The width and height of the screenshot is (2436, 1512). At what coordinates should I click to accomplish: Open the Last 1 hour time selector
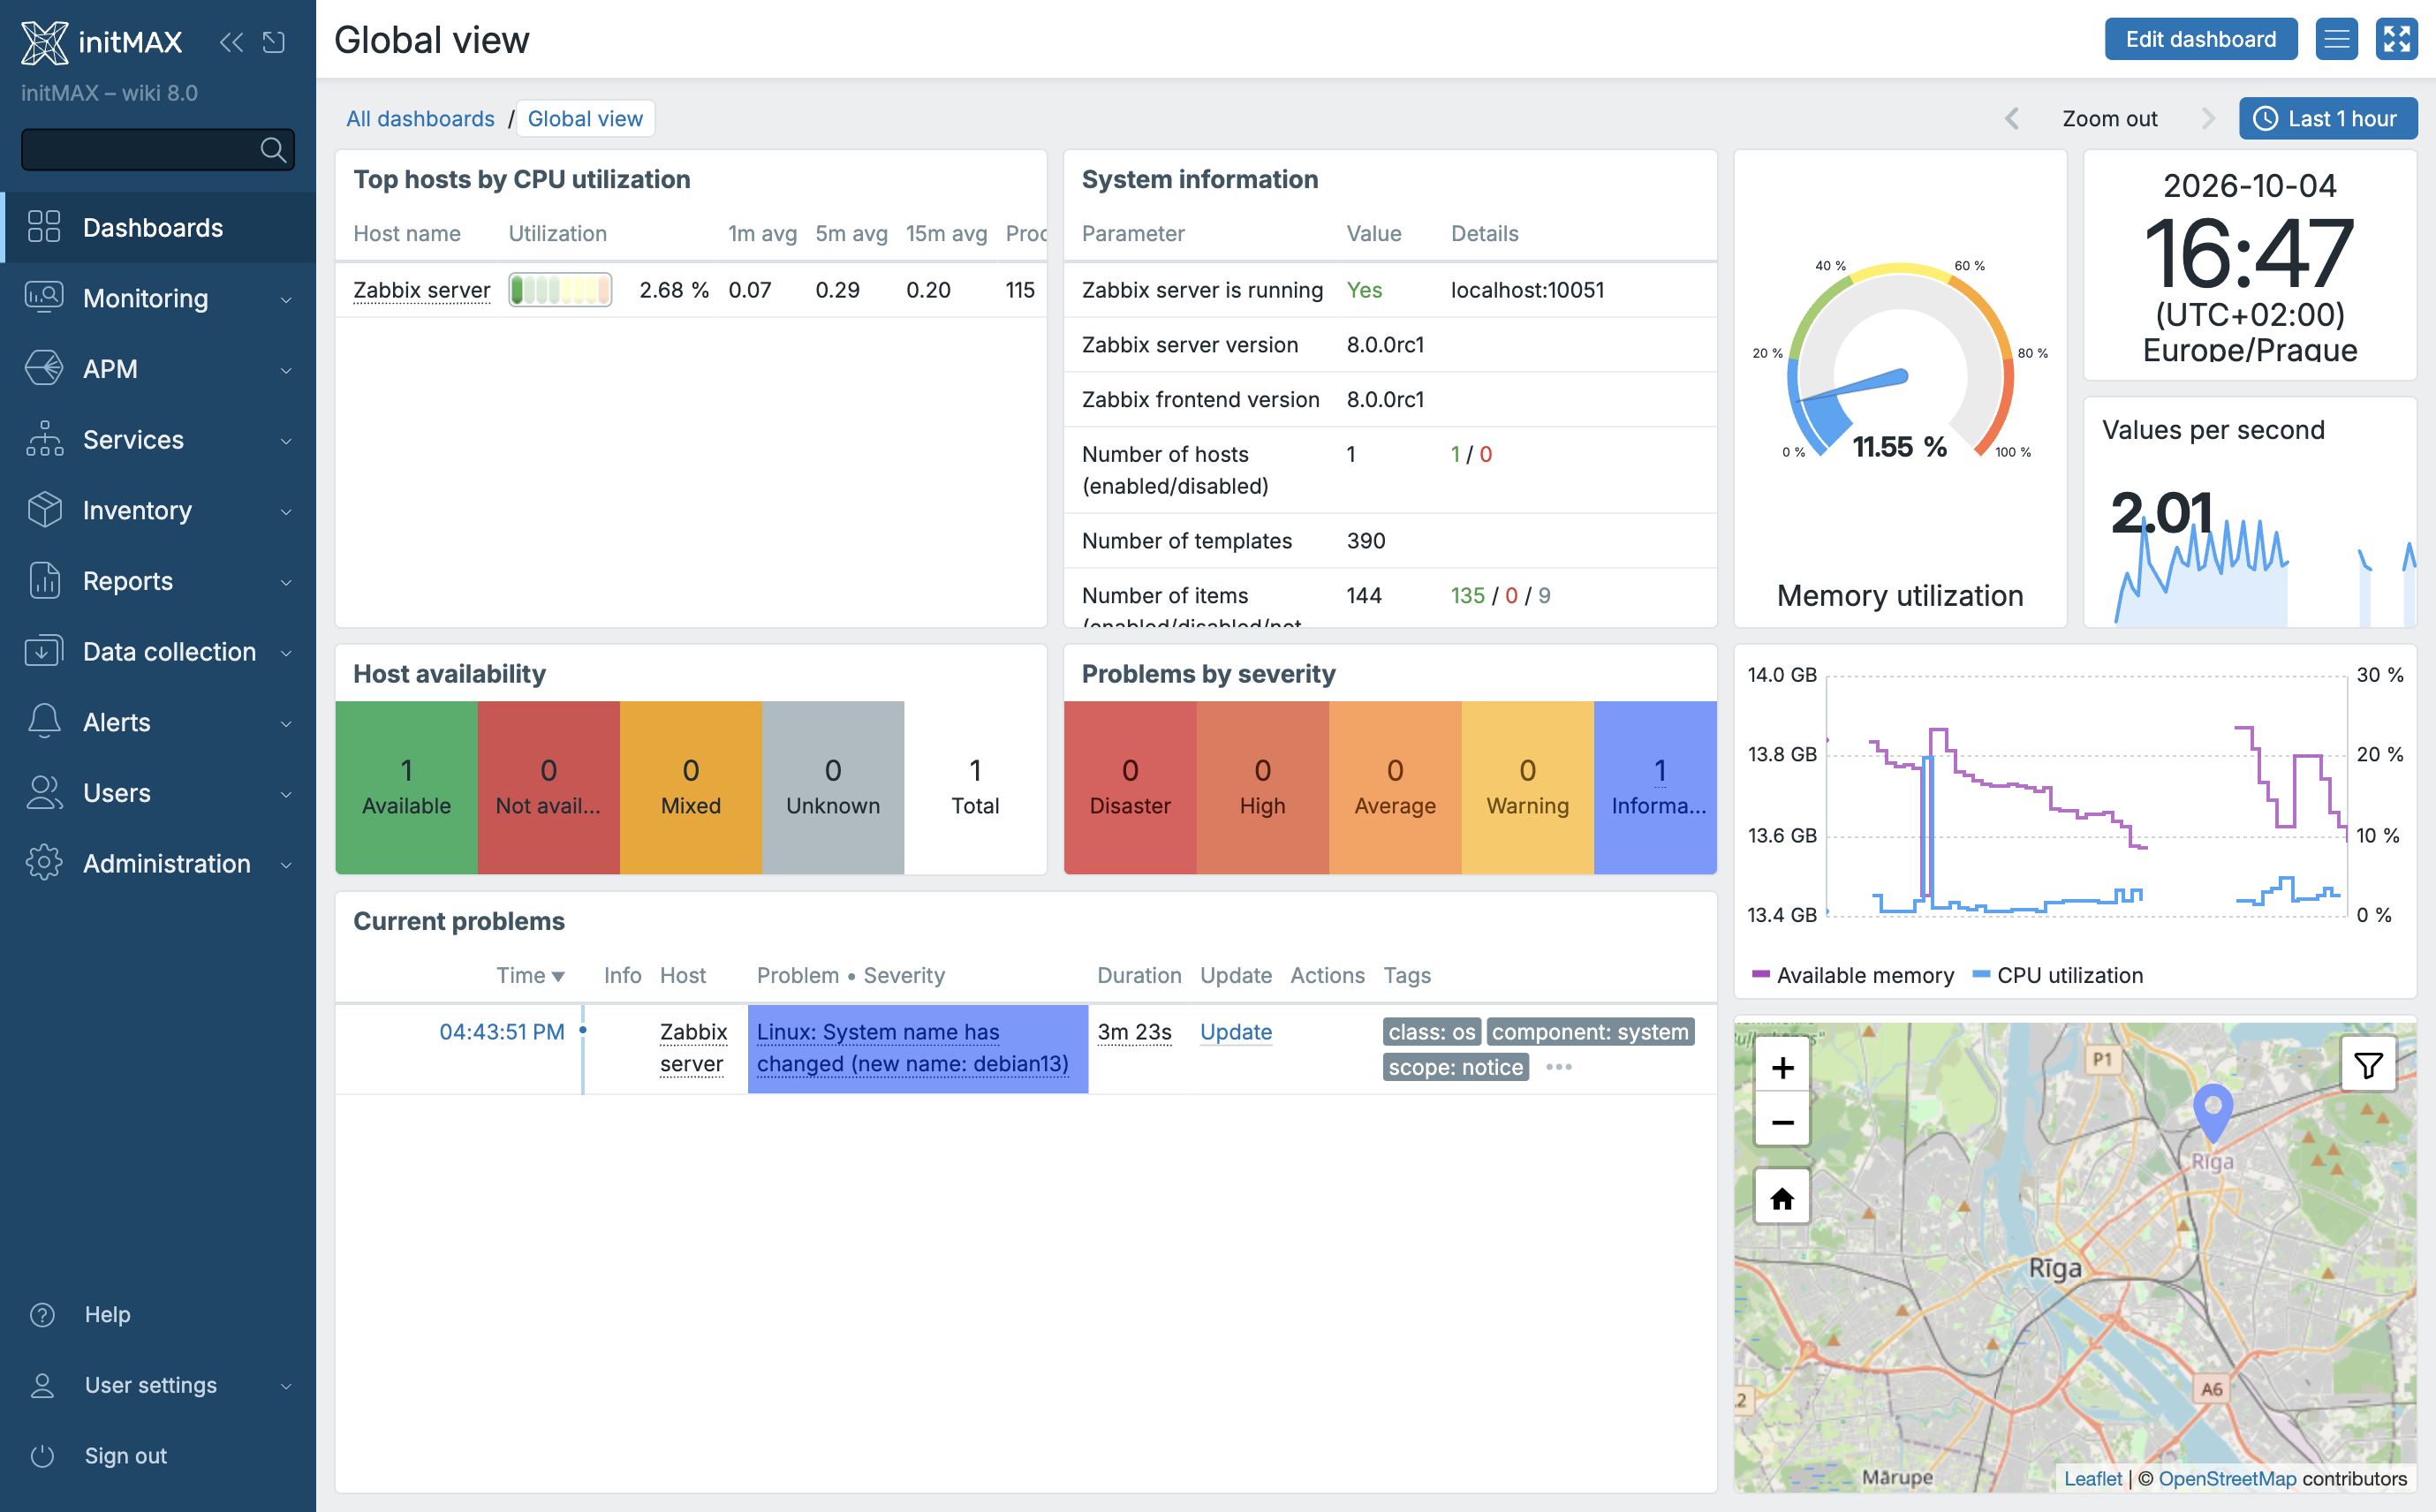(x=2327, y=119)
